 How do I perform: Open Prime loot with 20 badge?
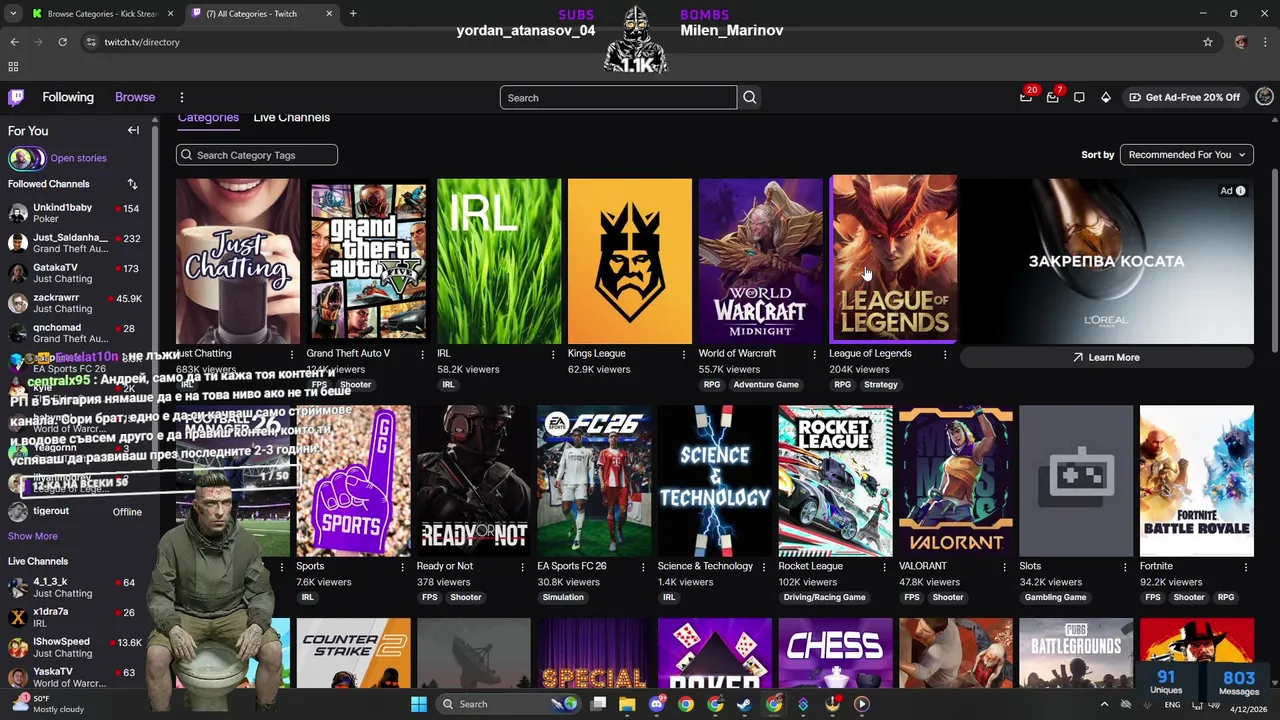tap(1026, 97)
